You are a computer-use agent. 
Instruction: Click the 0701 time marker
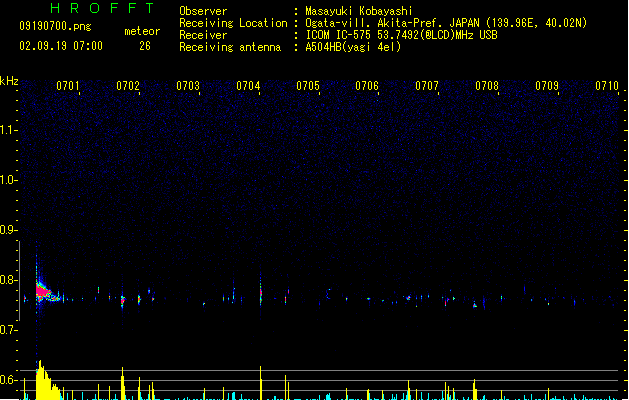pyautogui.click(x=67, y=85)
